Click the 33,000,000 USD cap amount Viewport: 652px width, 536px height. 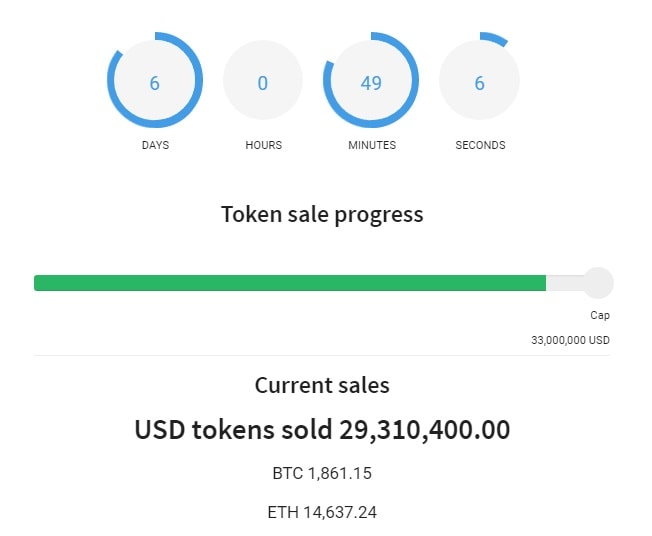coord(570,340)
